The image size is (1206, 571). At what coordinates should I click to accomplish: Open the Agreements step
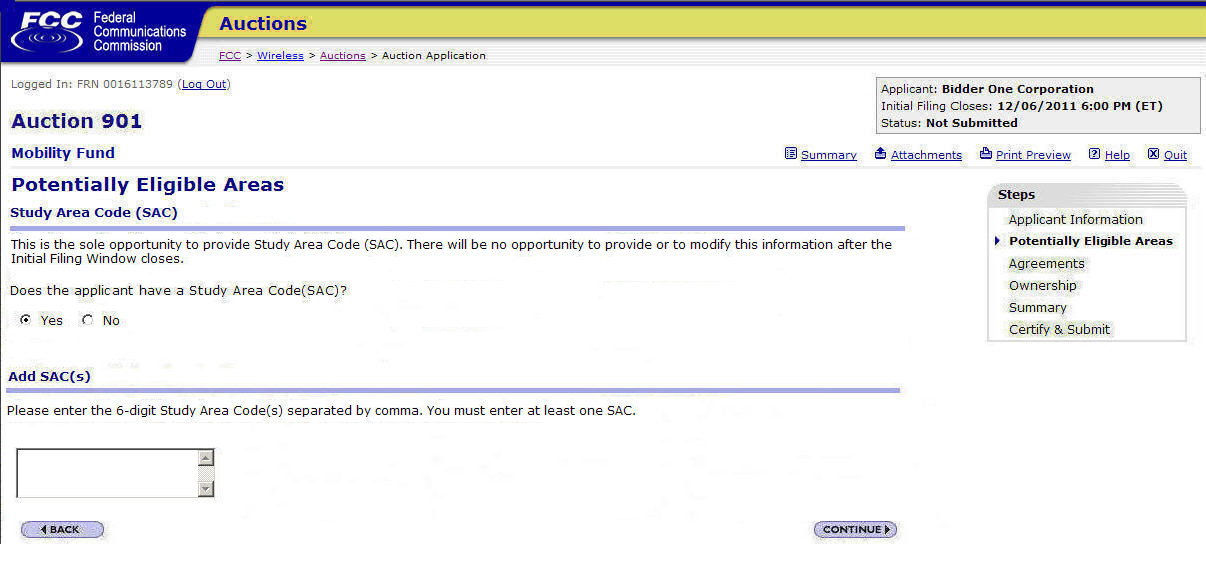click(1046, 263)
